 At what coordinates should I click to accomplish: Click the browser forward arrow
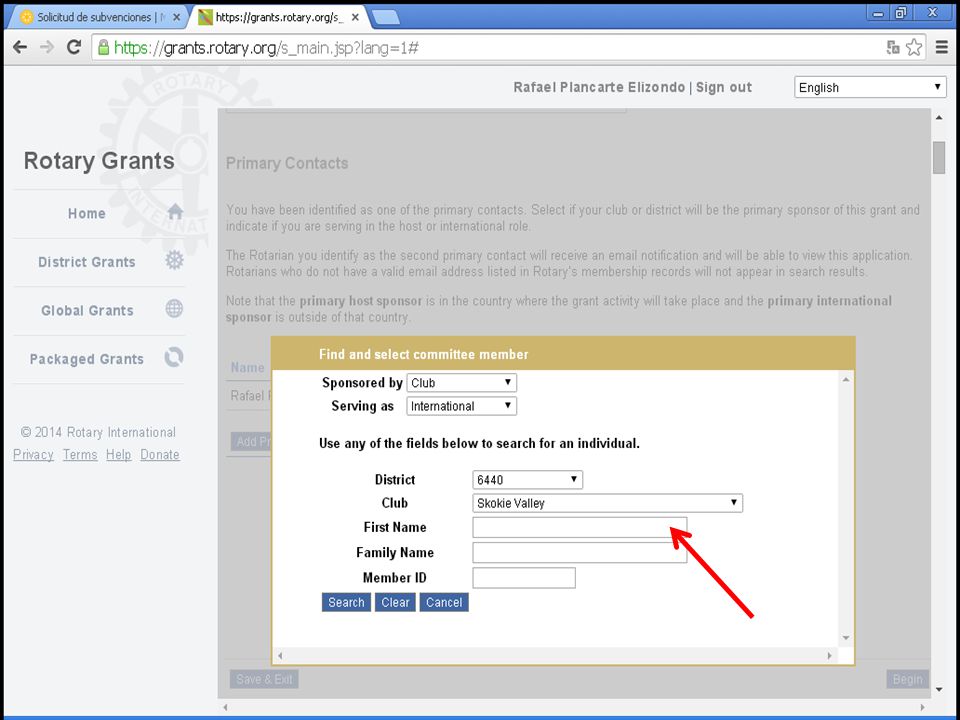click(47, 47)
